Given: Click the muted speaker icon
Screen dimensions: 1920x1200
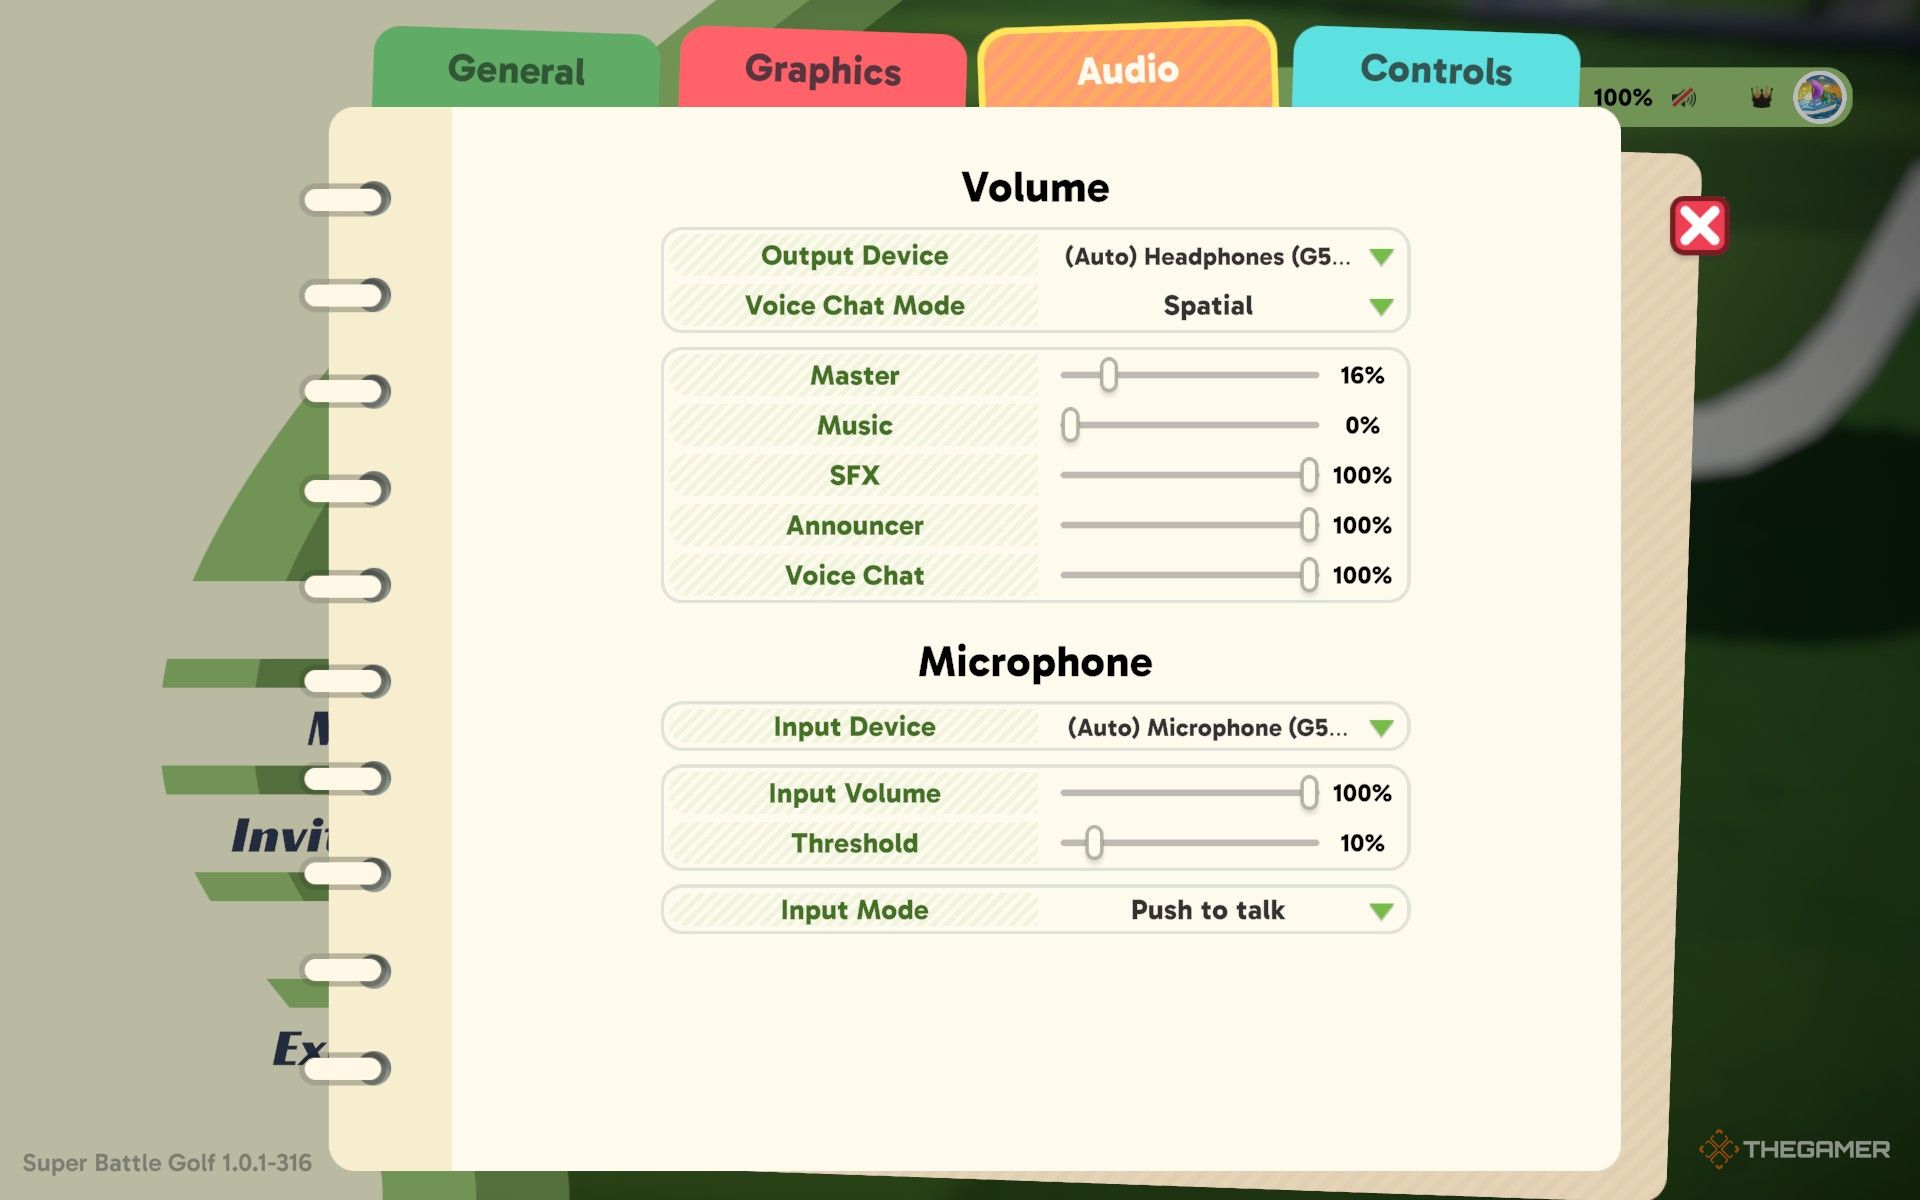Looking at the screenshot, I should (x=1684, y=98).
